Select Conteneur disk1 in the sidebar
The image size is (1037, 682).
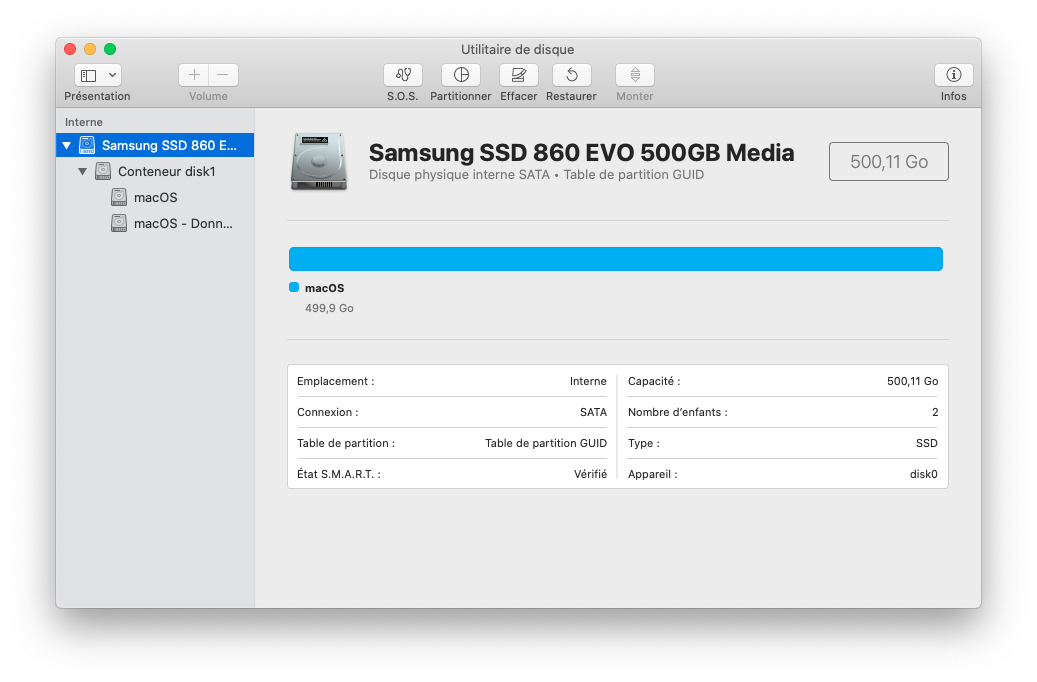click(x=166, y=172)
